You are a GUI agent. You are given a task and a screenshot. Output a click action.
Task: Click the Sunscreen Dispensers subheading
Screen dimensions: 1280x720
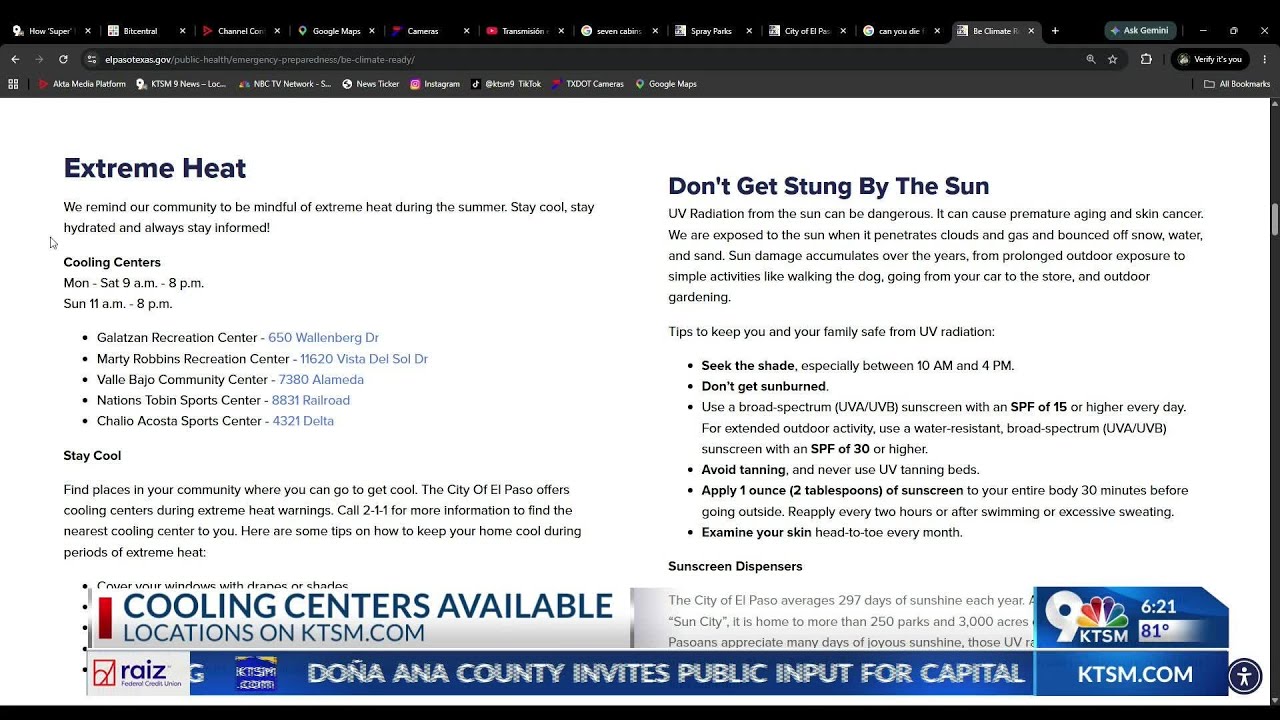point(735,566)
